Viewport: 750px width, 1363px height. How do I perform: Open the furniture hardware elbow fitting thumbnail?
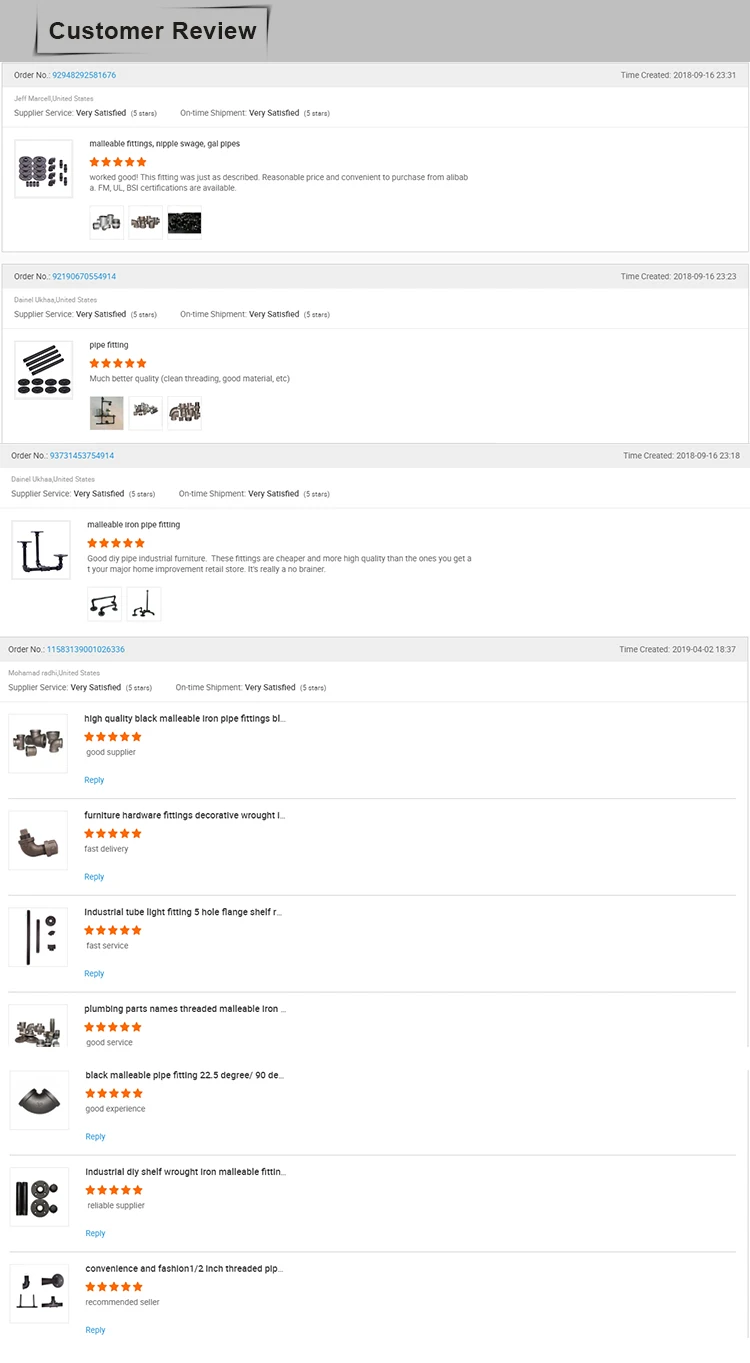pos(38,840)
